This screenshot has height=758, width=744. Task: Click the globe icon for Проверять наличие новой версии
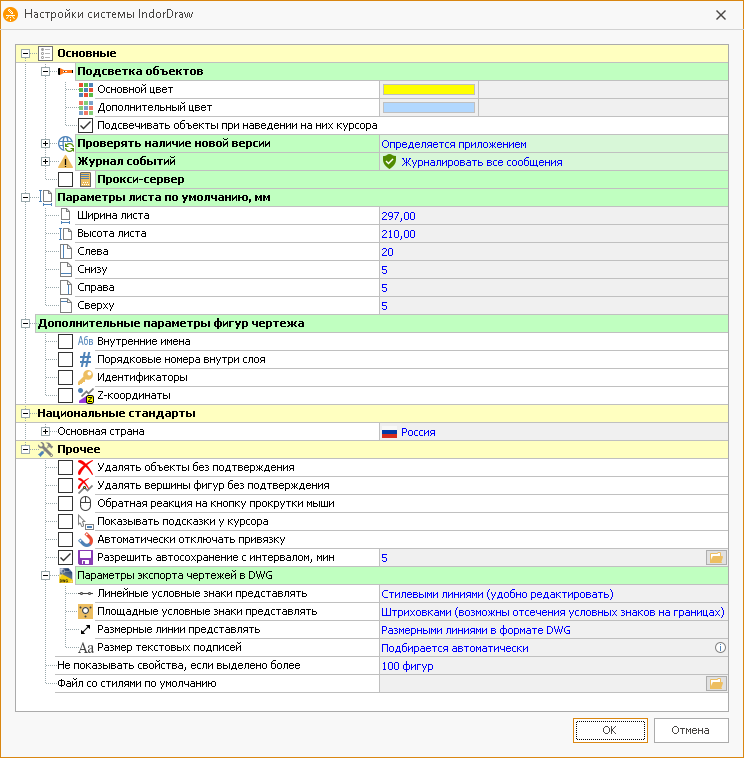pyautogui.click(x=65, y=144)
